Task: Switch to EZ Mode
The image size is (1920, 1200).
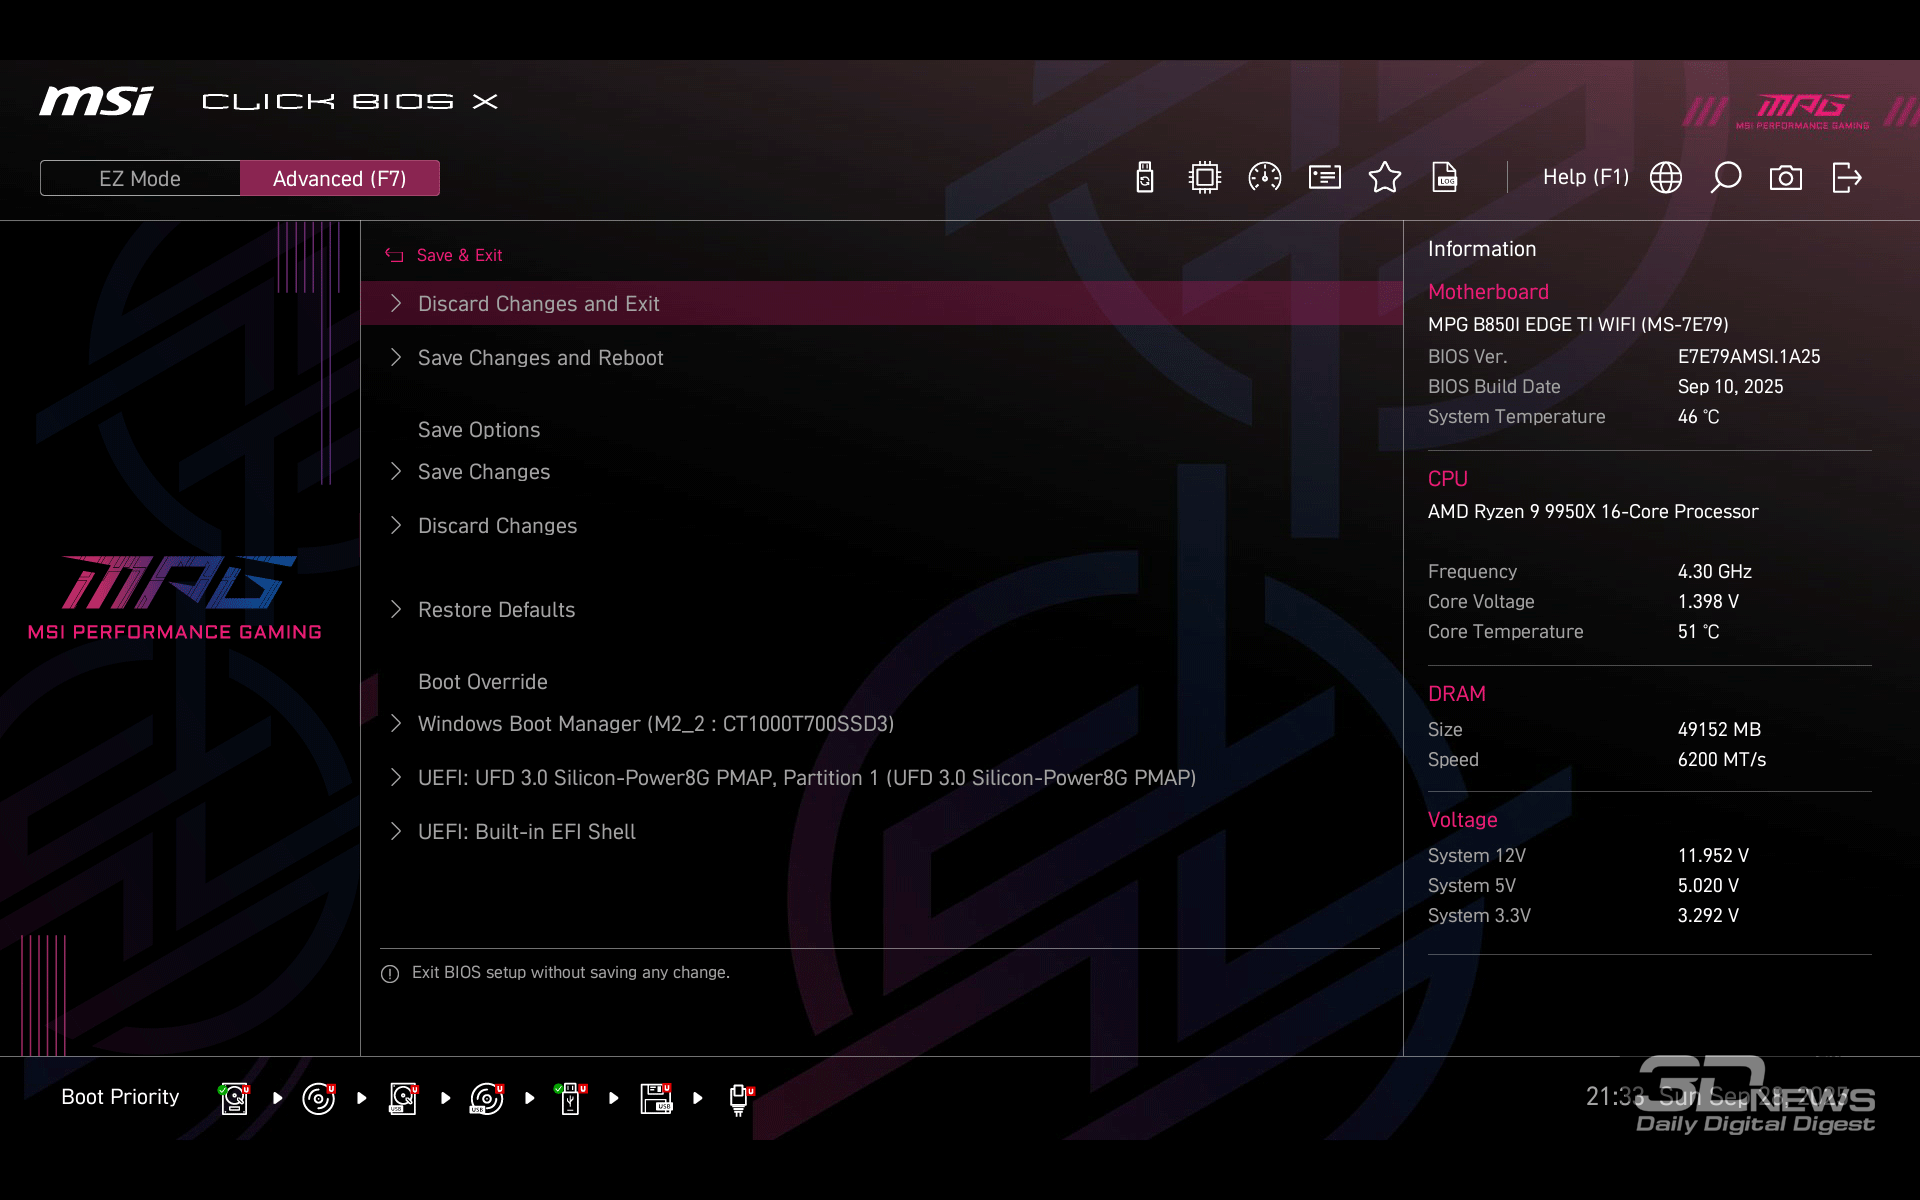Action: pyautogui.click(x=140, y=178)
